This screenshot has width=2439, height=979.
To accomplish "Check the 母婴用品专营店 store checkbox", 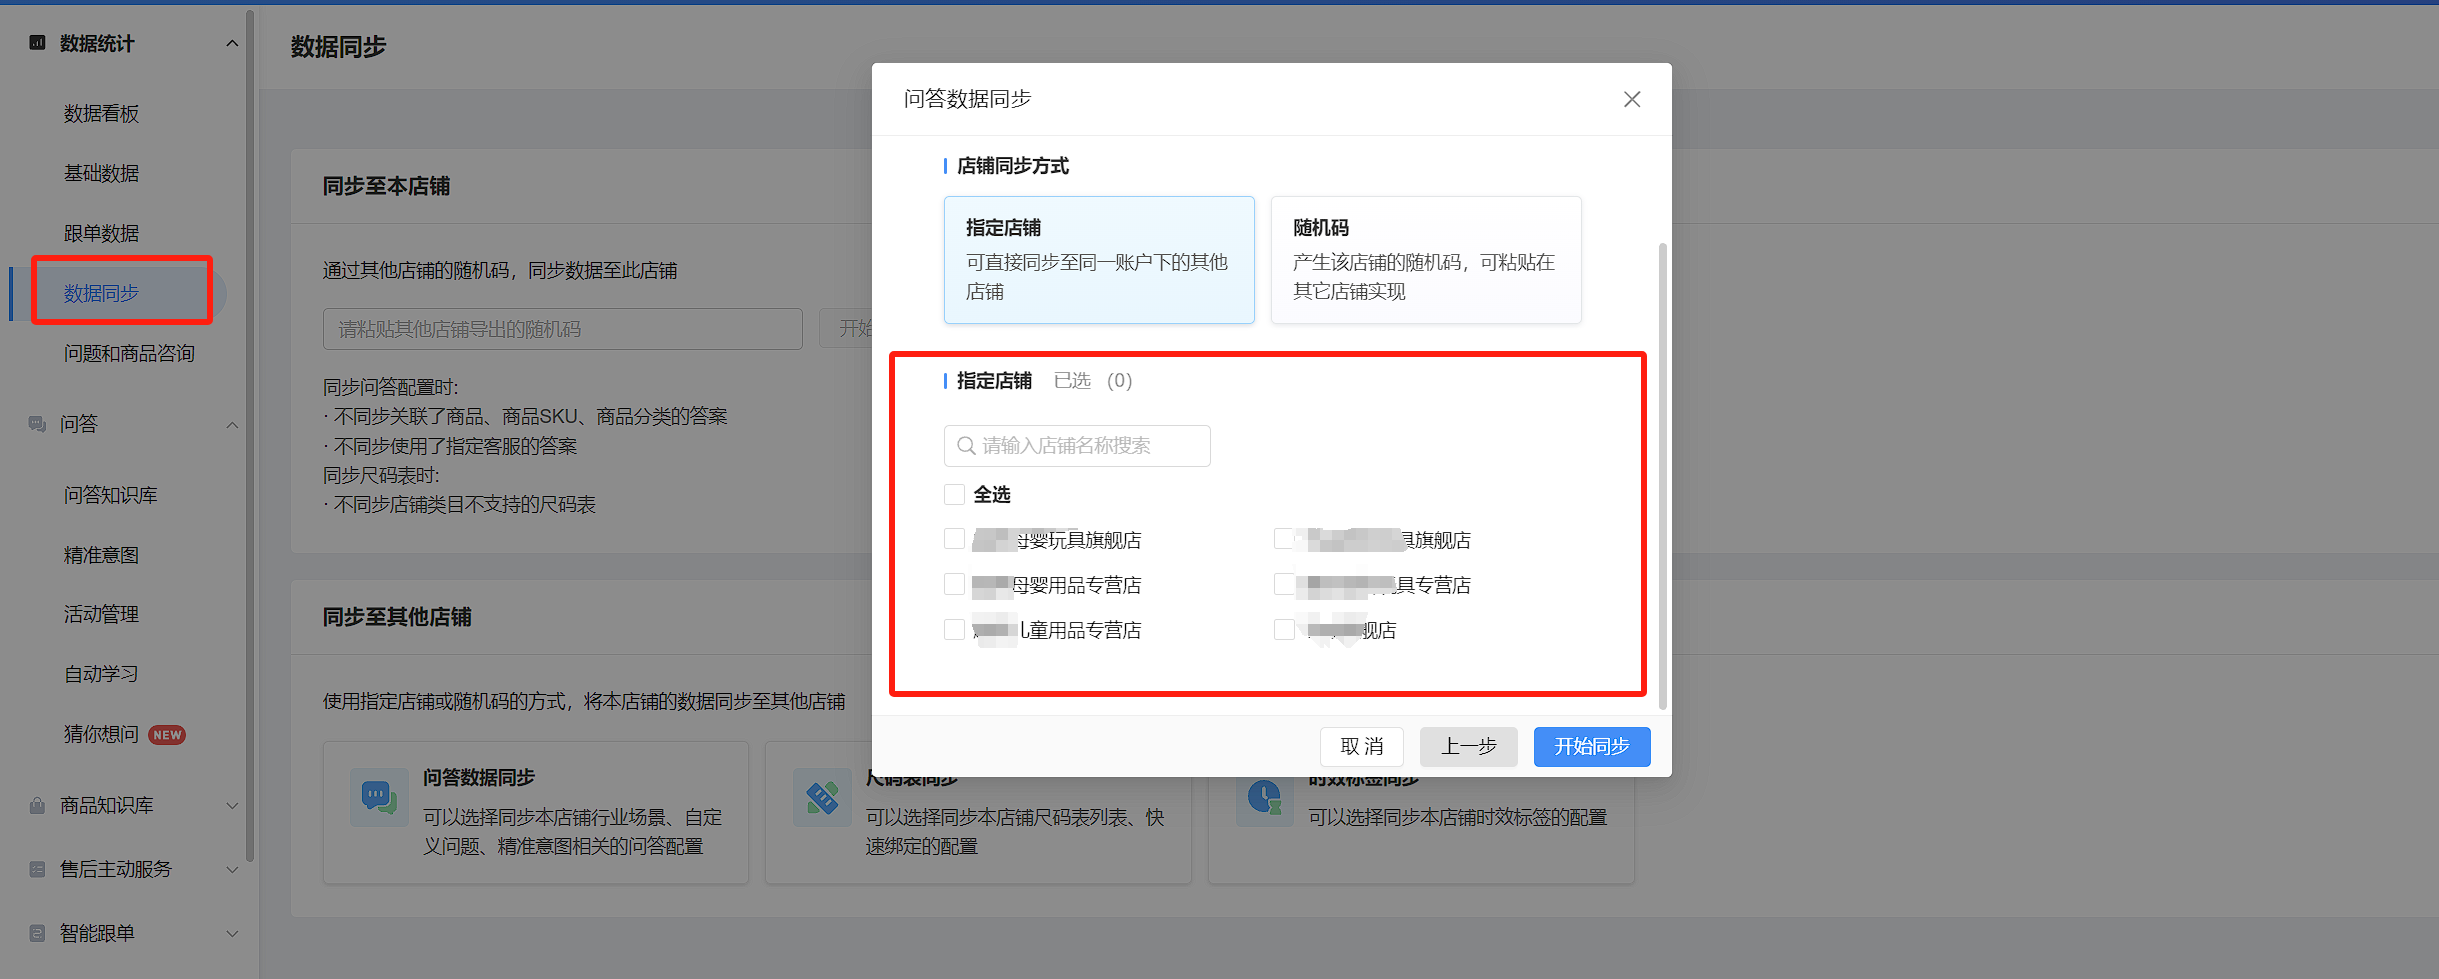I will [x=954, y=584].
